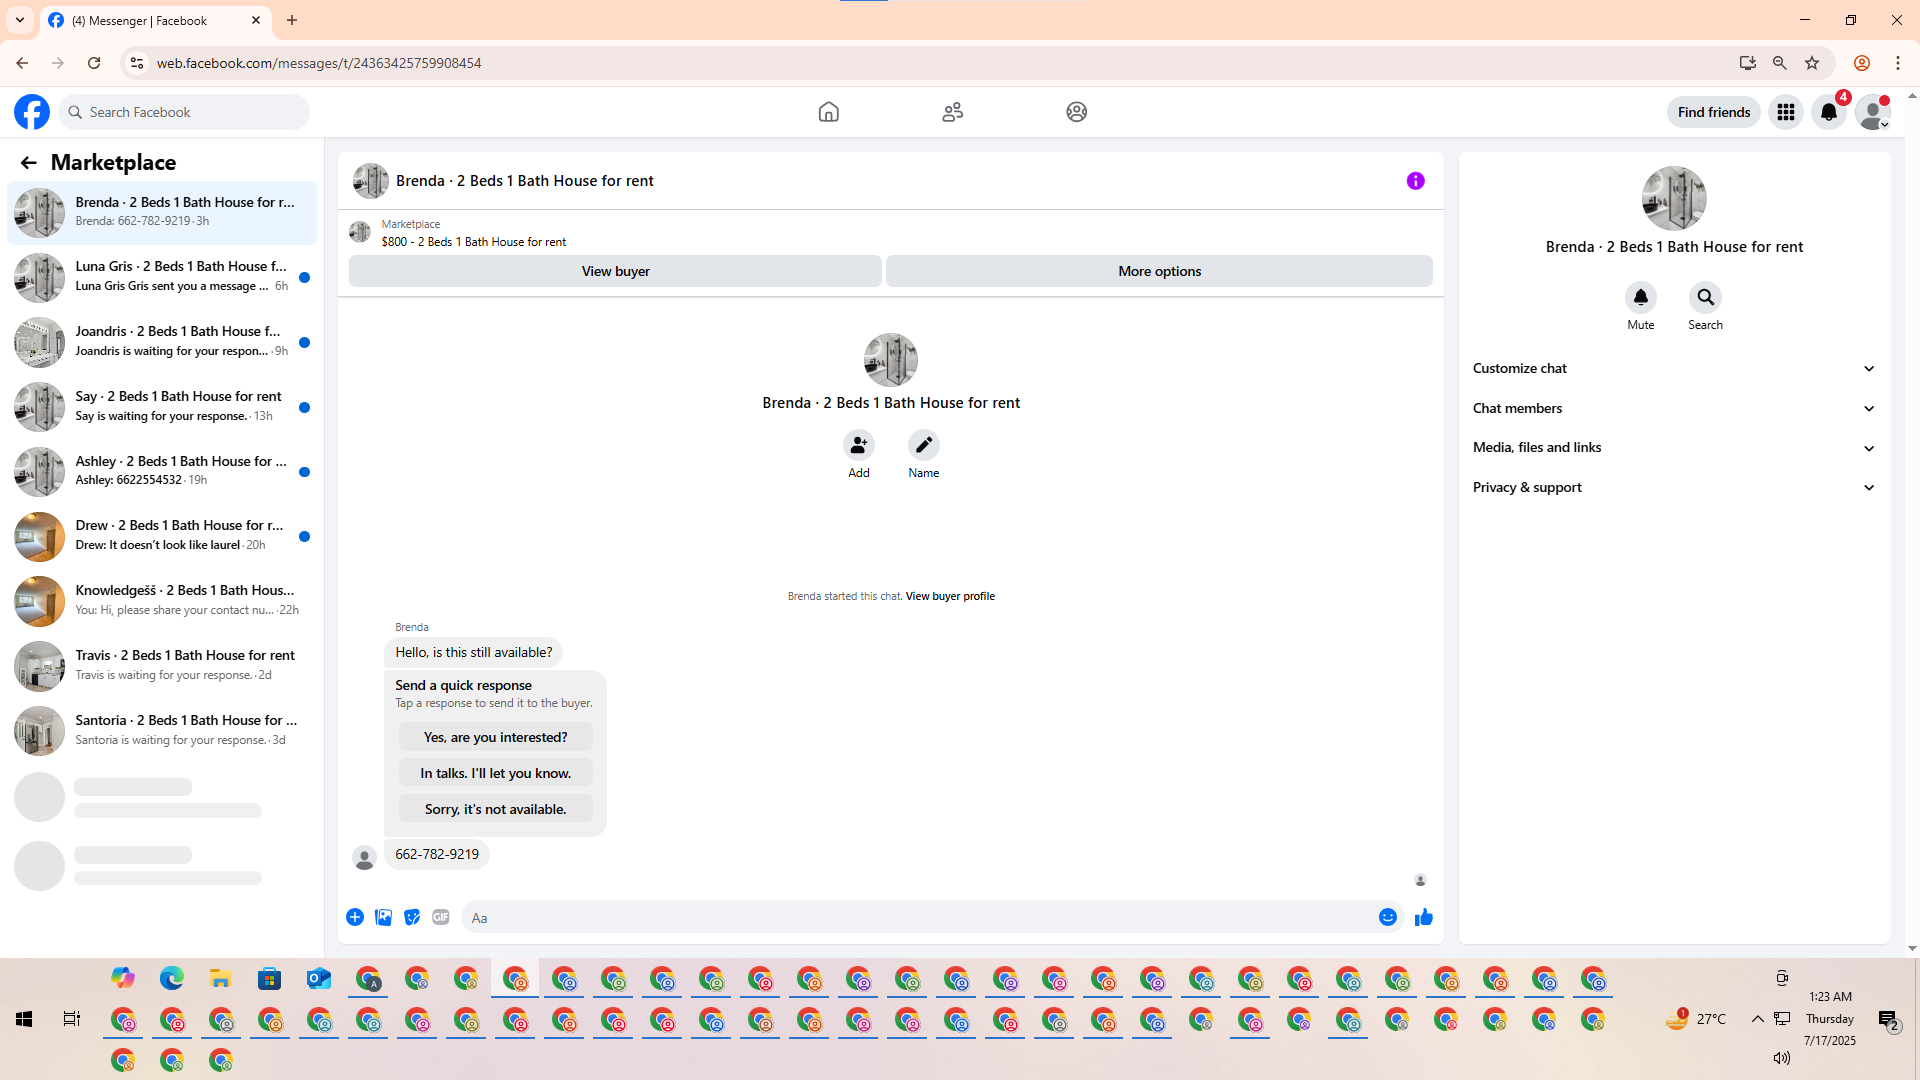Viewport: 1920px width, 1080px height.
Task: Reload the page in browser
Action: click(x=94, y=63)
